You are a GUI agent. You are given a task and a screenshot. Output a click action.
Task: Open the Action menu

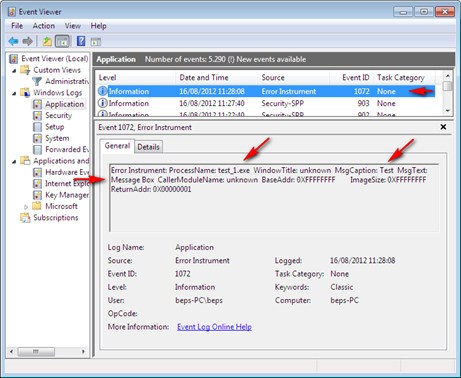(44, 26)
